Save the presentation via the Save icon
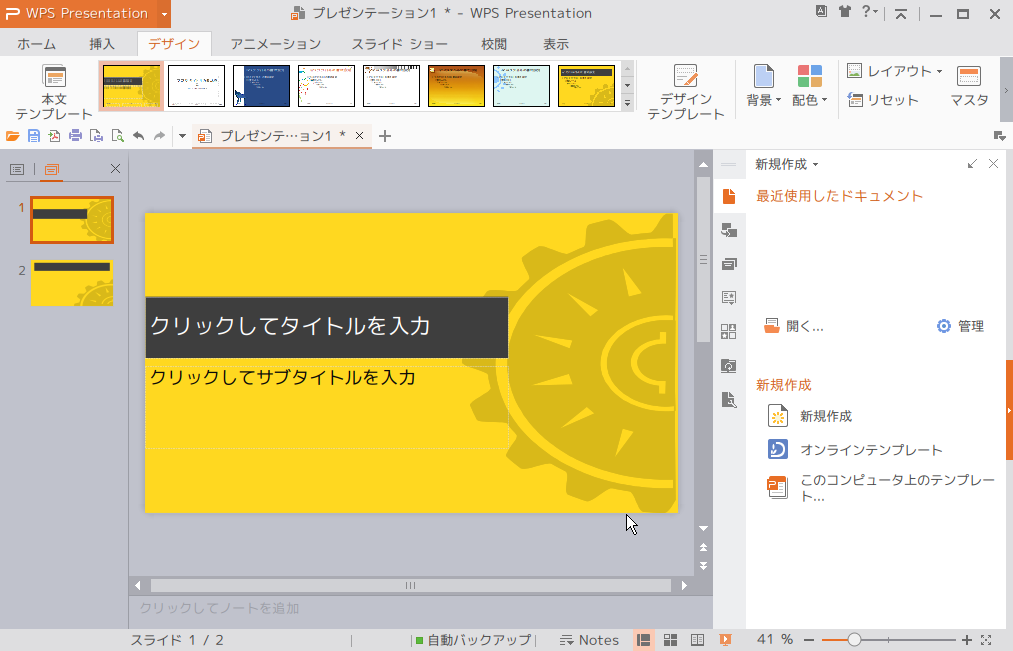Image resolution: width=1013 pixels, height=651 pixels. tap(33, 135)
